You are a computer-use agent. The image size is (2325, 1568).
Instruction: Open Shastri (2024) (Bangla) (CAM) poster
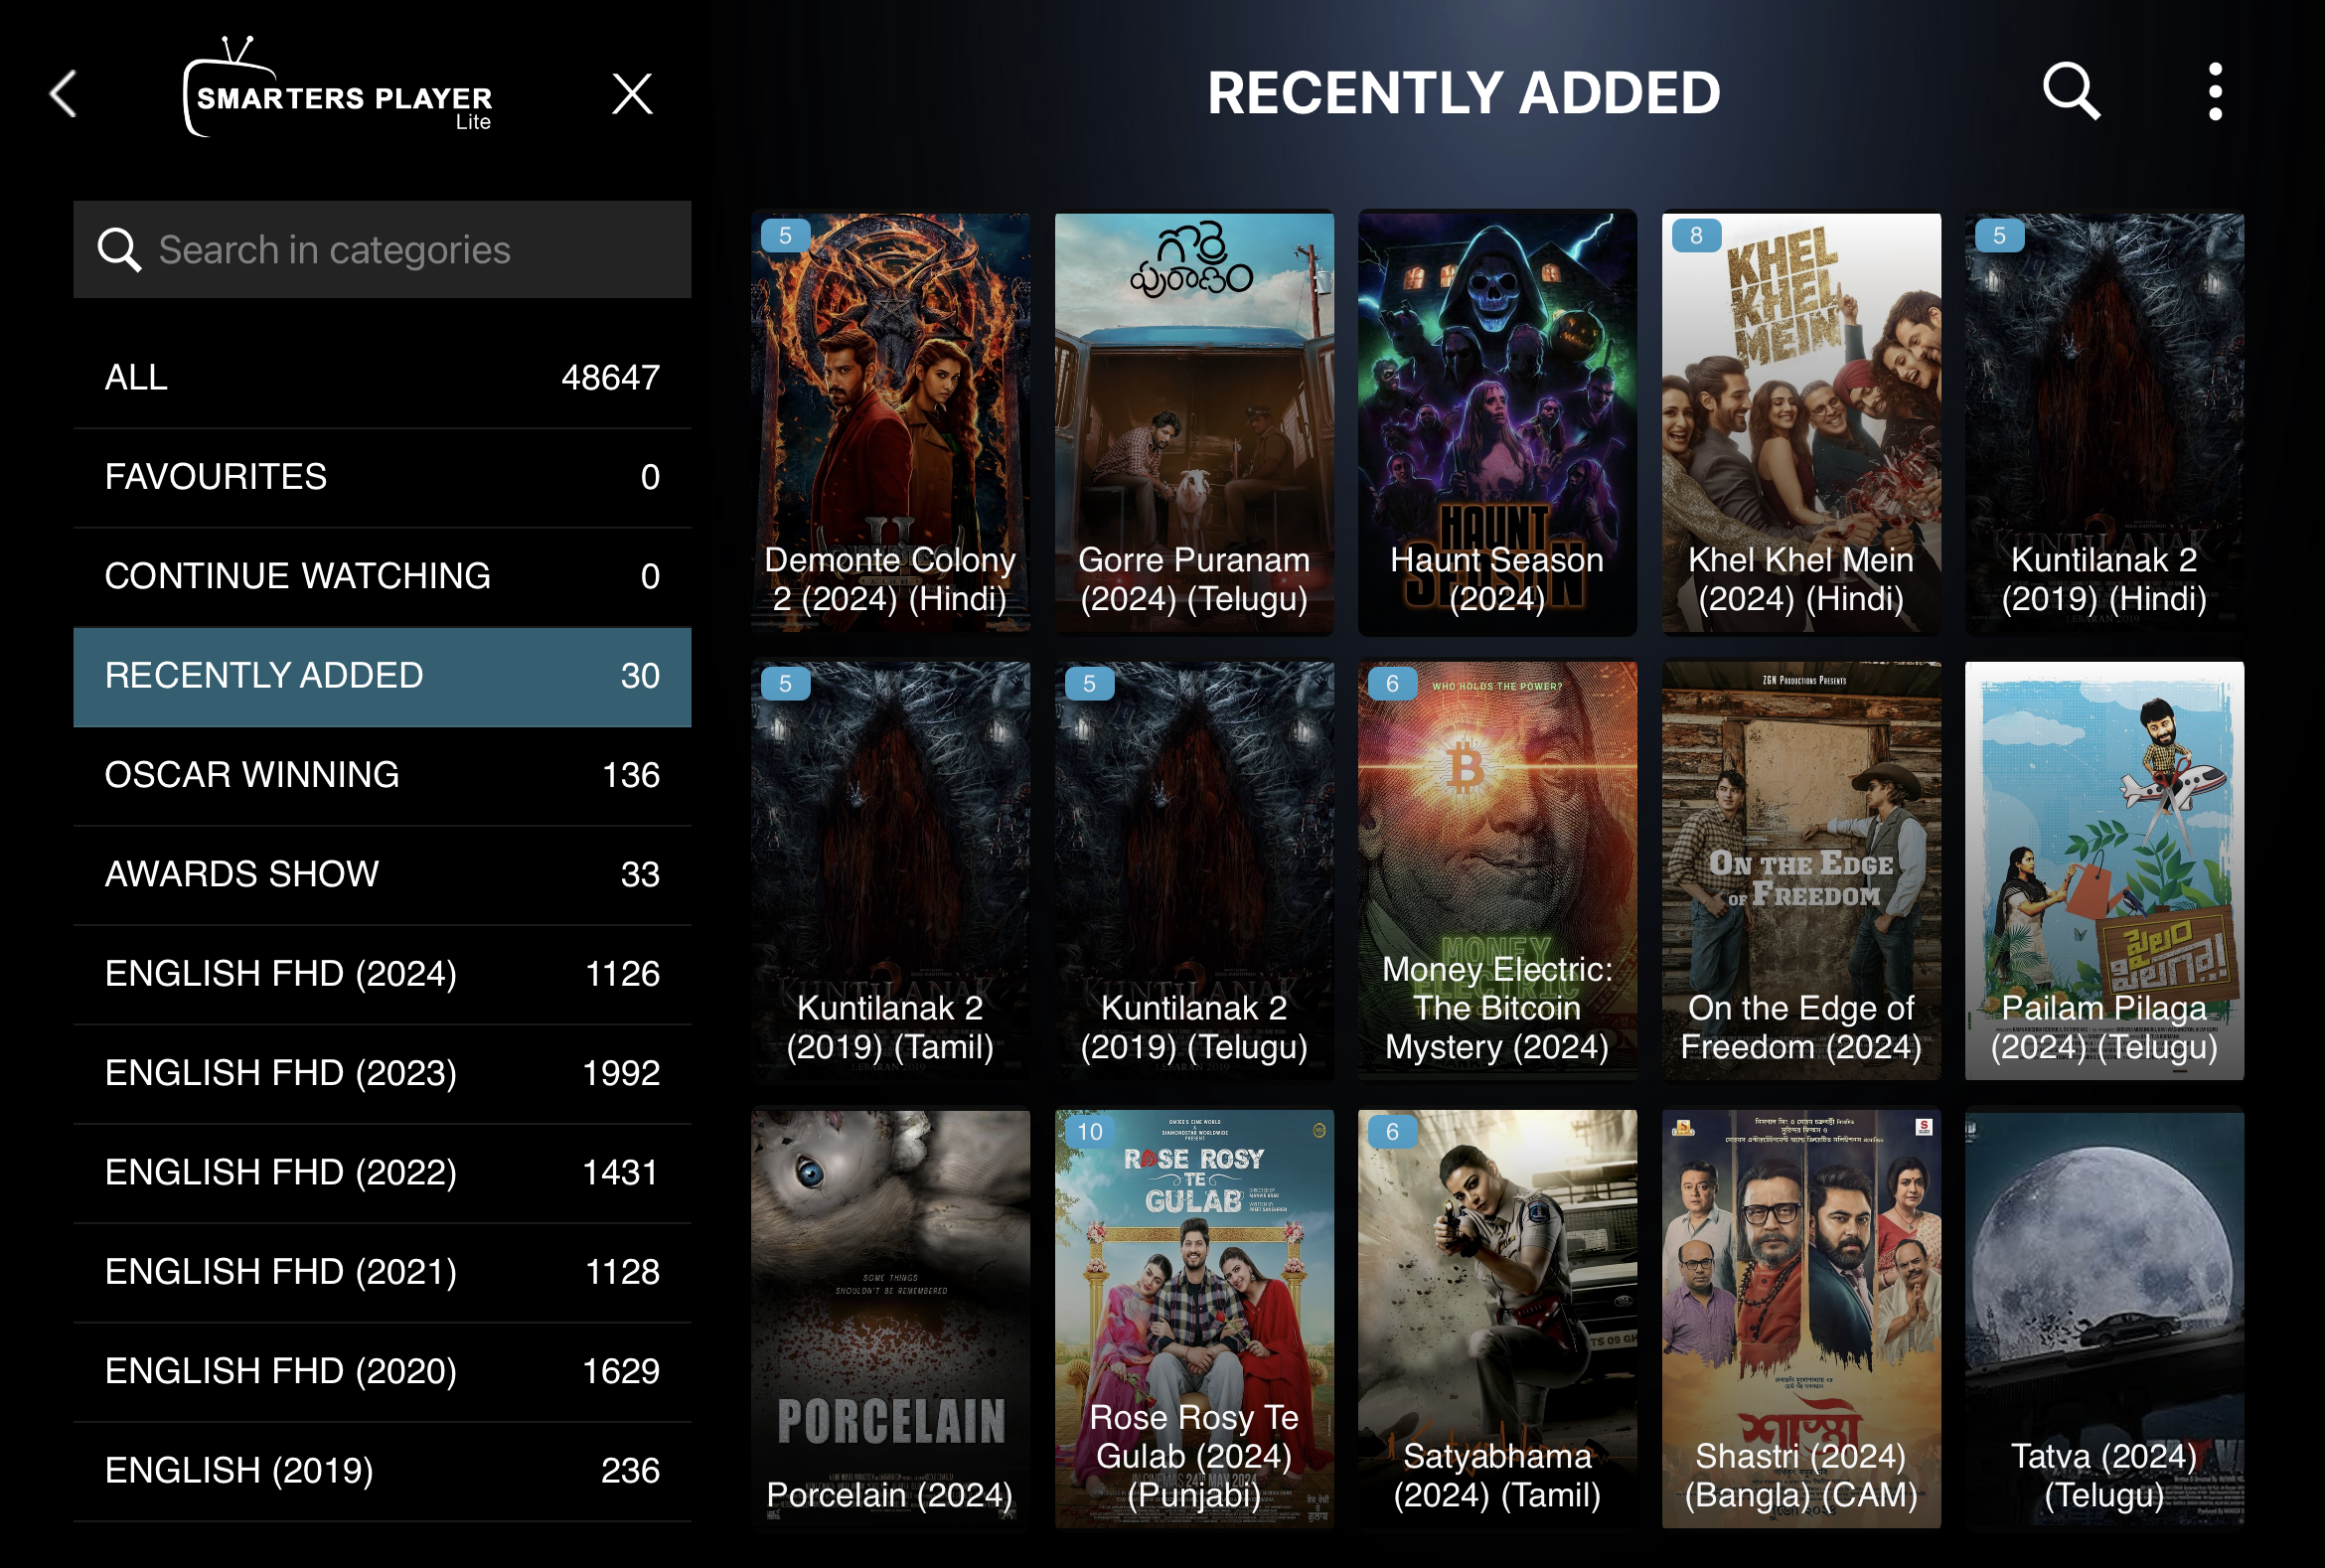coord(1801,1318)
